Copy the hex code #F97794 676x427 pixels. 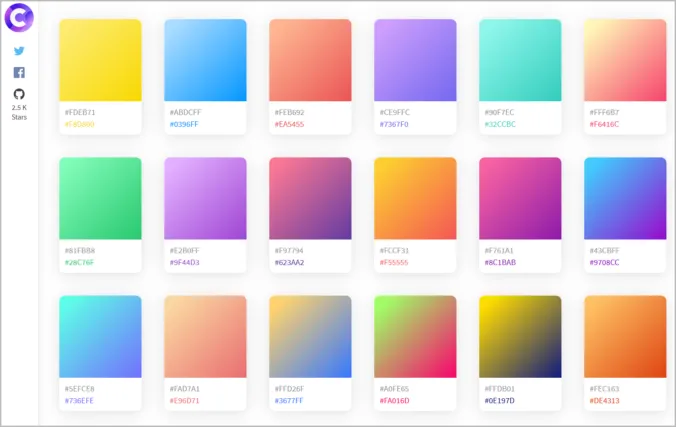[x=289, y=250]
